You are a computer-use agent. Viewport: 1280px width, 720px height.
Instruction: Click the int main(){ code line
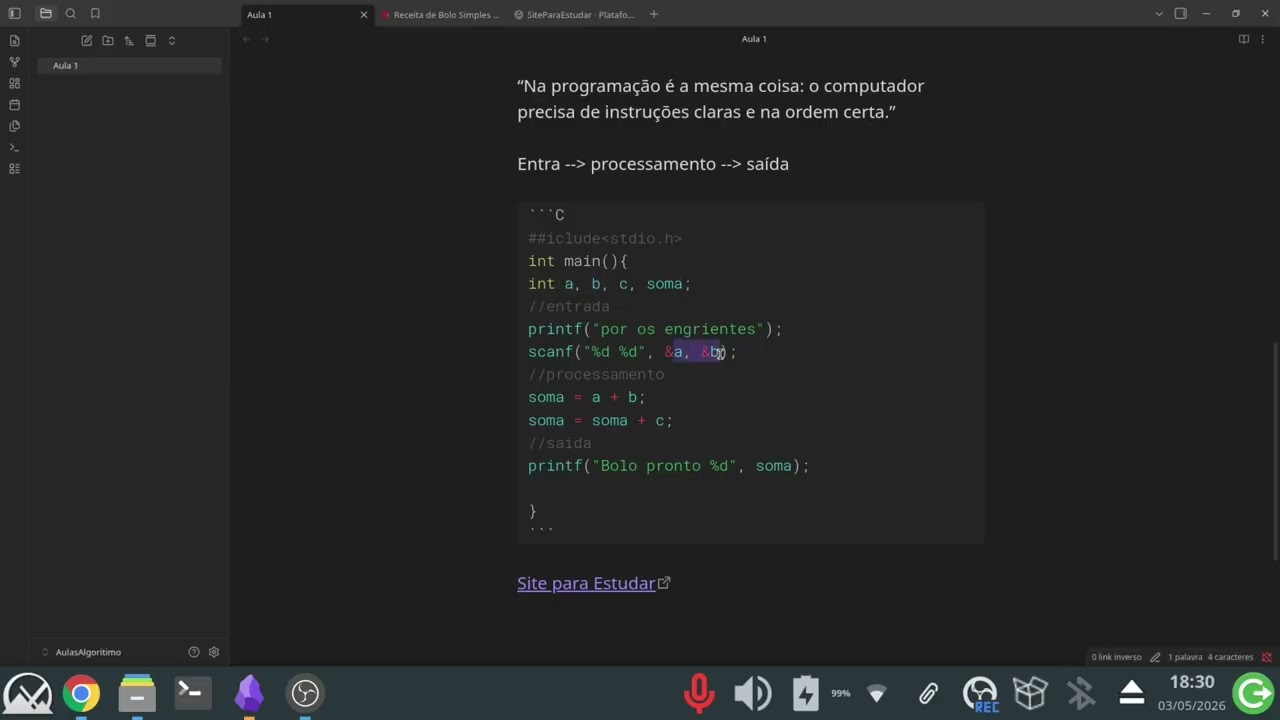(x=578, y=261)
